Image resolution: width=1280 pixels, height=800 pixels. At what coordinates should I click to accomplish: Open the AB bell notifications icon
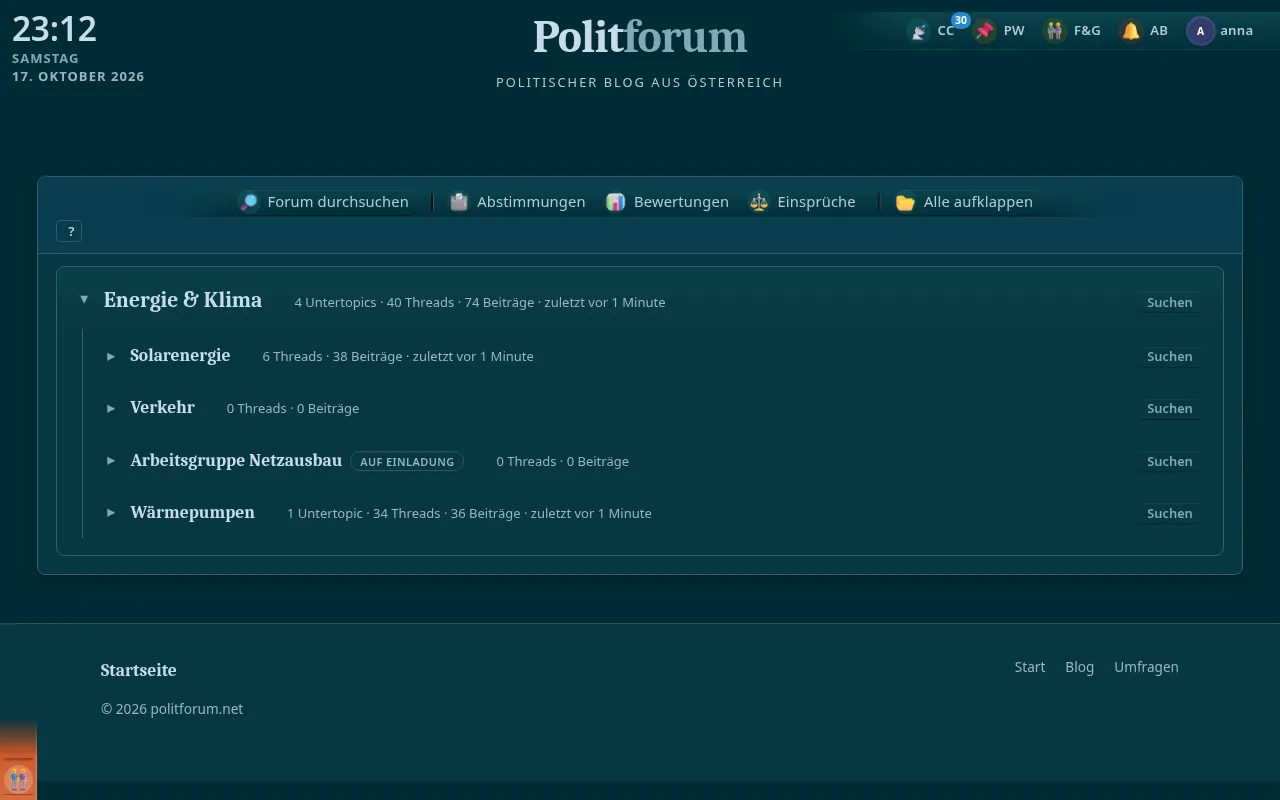pos(1131,31)
